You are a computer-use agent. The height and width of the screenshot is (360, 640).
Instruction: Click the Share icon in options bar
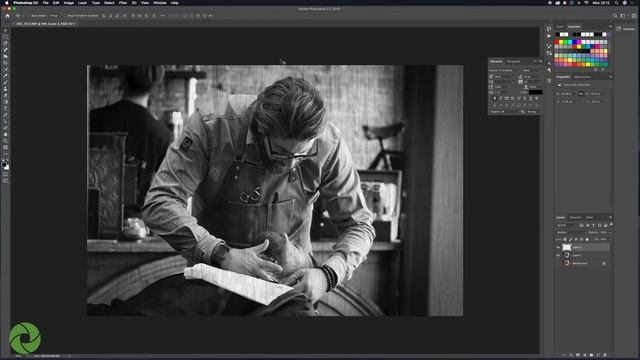pos(634,16)
